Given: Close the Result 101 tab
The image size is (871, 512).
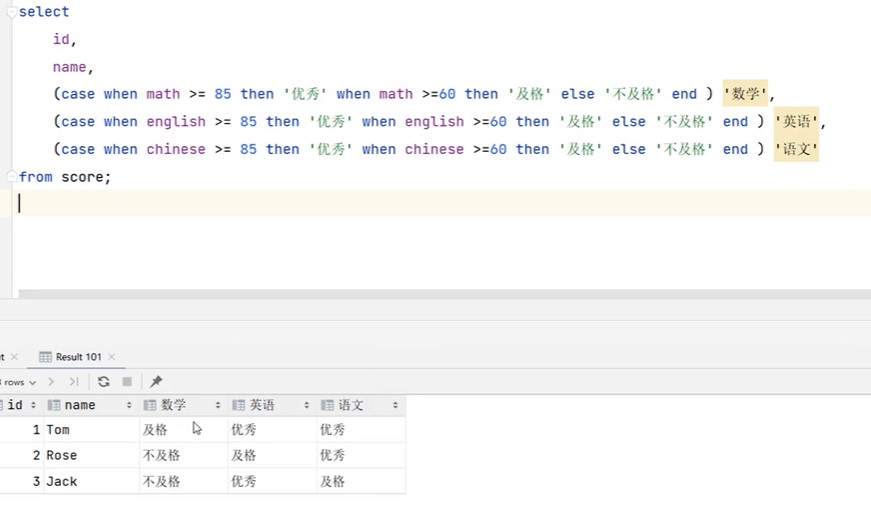Looking at the screenshot, I should 111,357.
